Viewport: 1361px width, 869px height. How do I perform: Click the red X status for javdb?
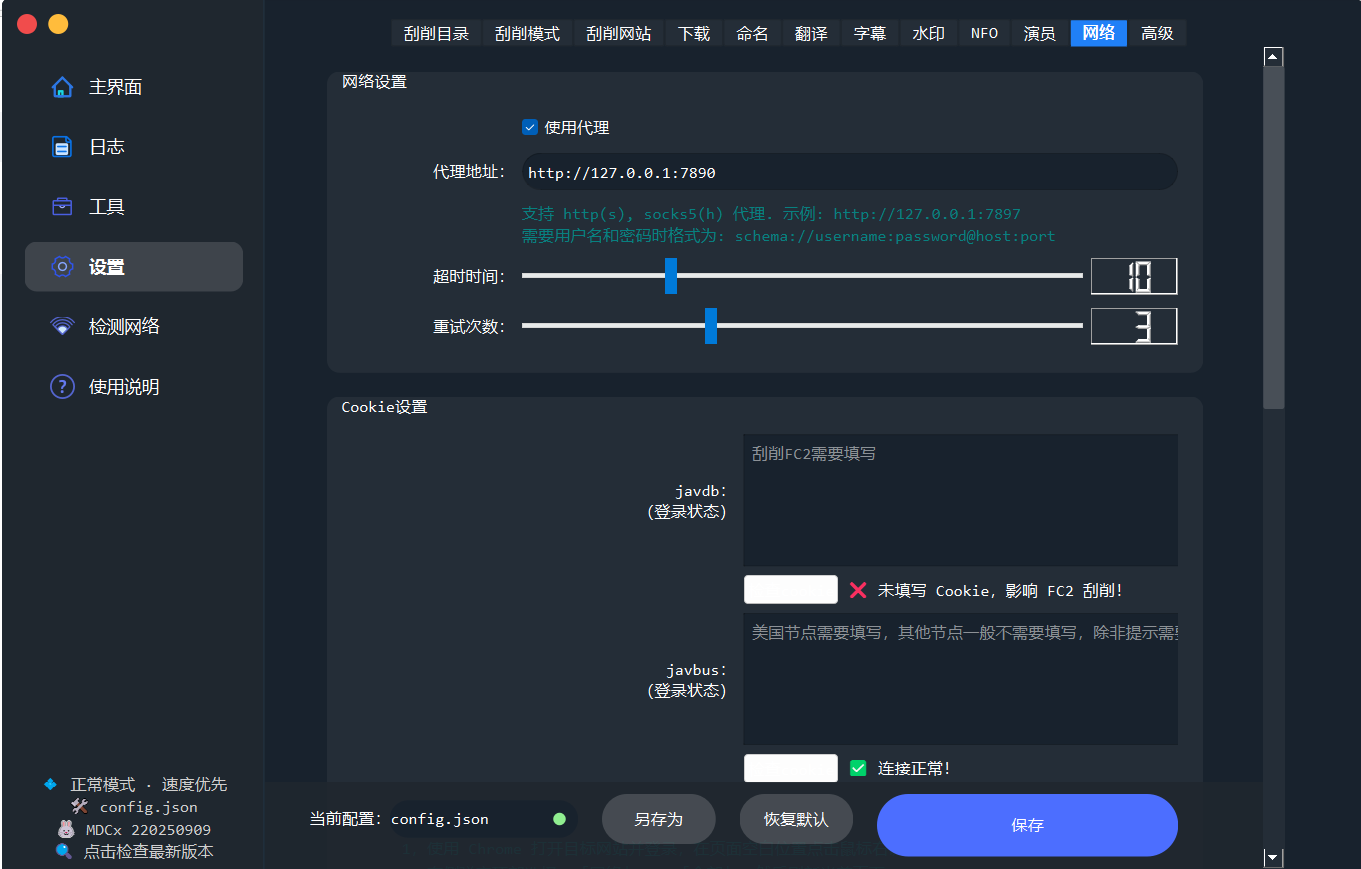[x=858, y=590]
